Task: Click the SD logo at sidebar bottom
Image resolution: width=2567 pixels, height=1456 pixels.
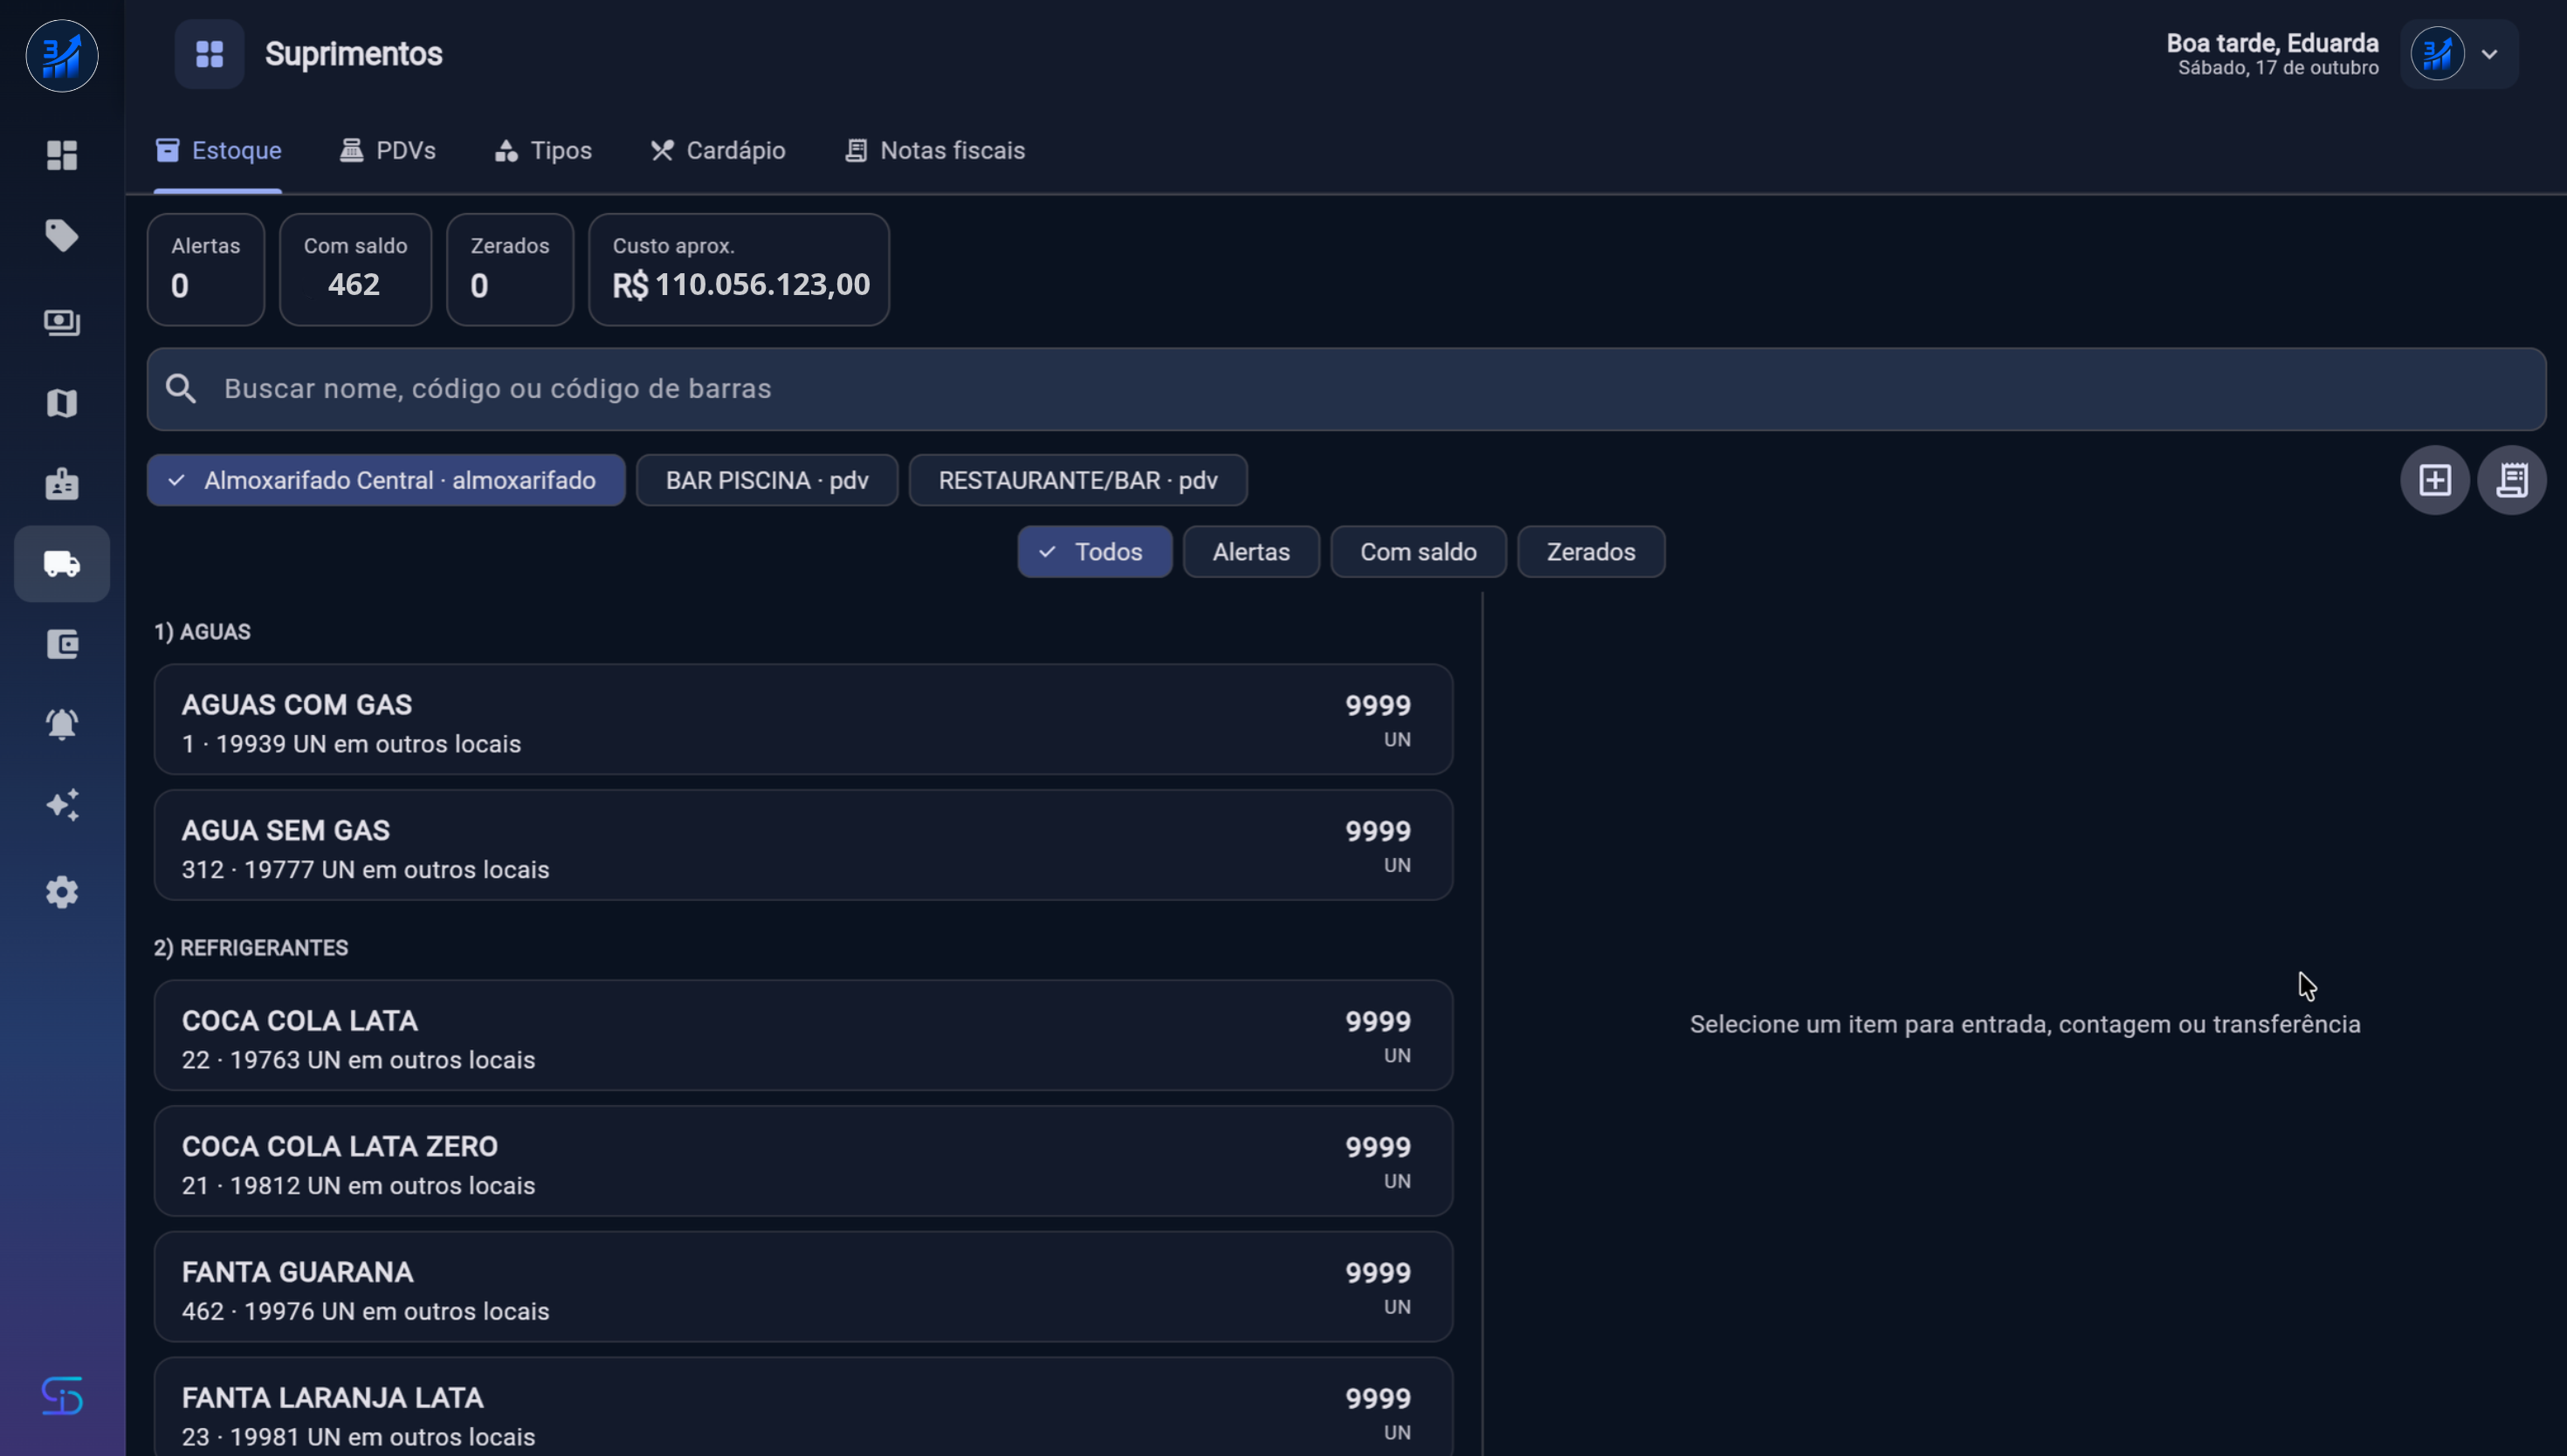Action: tap(62, 1395)
